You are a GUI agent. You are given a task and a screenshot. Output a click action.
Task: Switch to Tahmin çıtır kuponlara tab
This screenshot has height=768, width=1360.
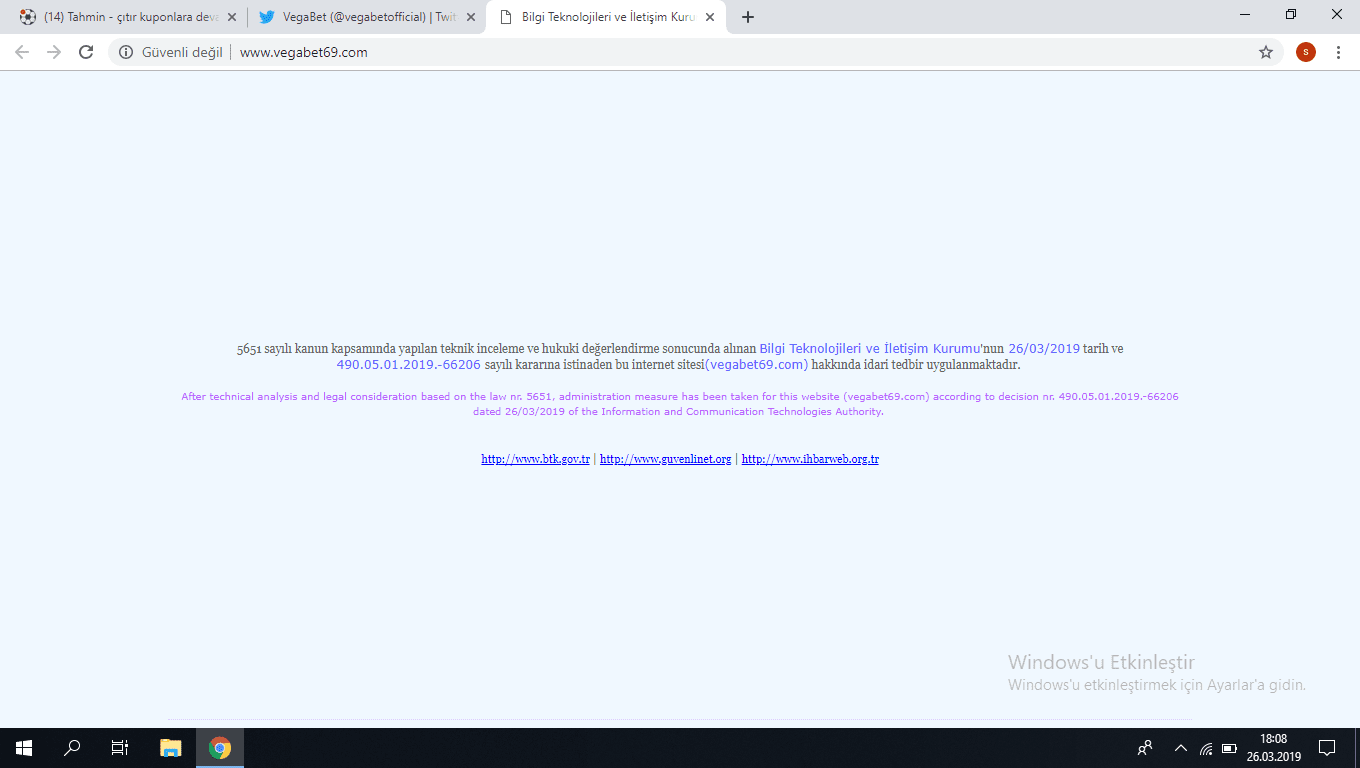(127, 17)
